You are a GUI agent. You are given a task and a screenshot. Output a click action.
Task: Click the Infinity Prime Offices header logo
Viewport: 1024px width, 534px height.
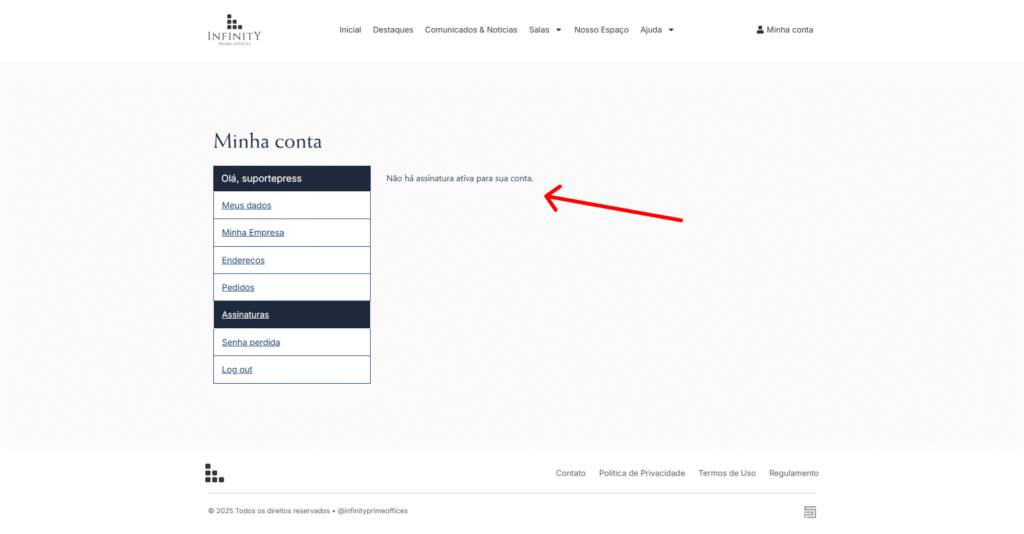234,30
